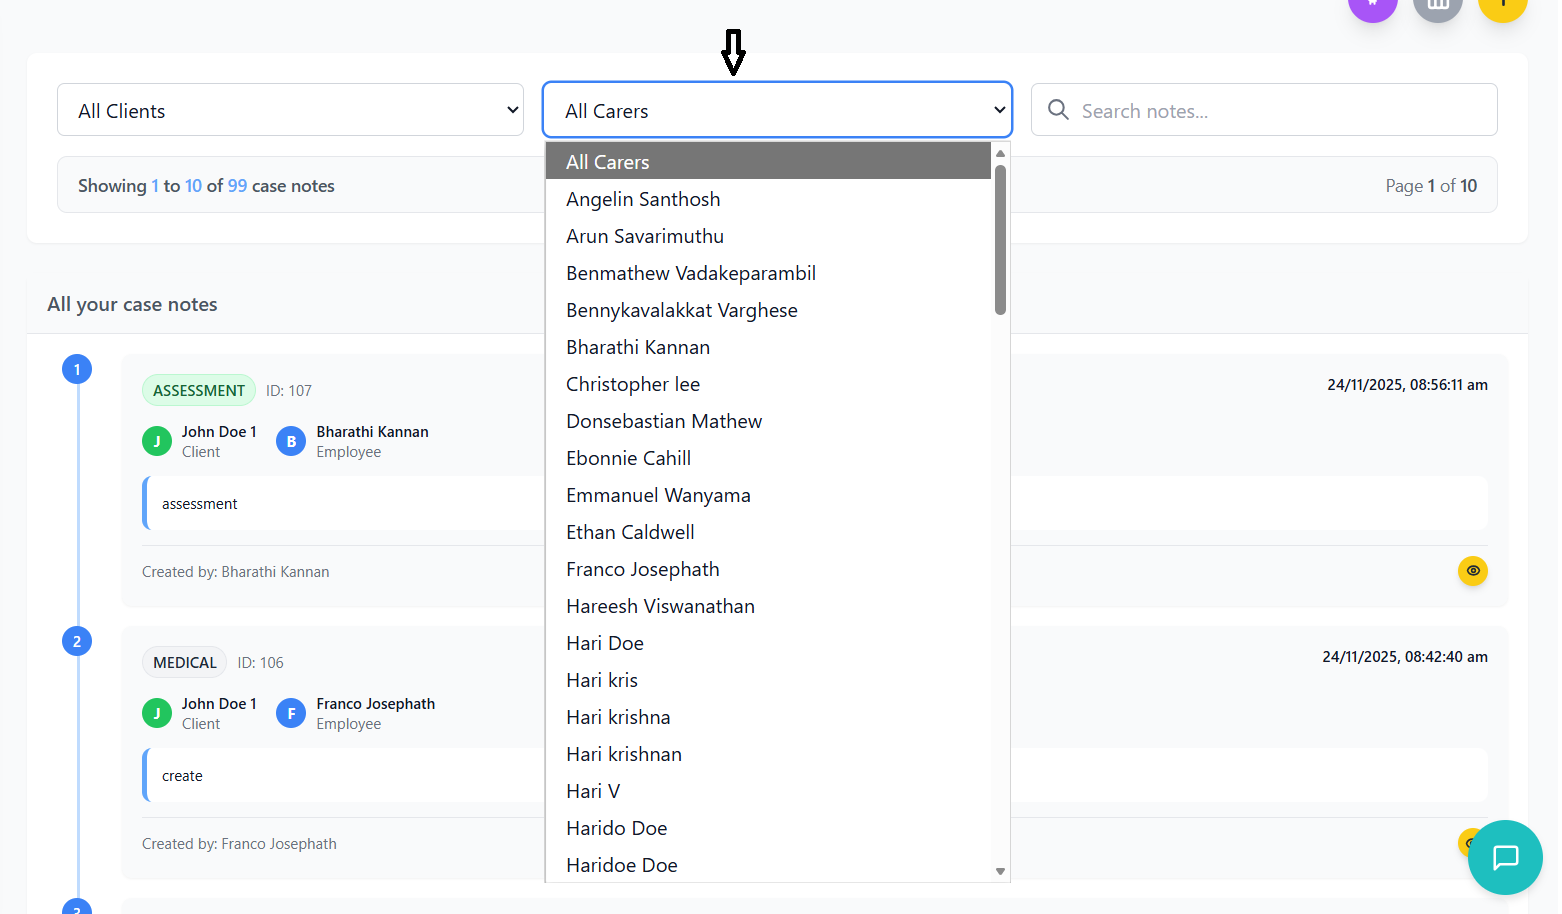Click the purple circular button at top
Screen dimensions: 1562x914
1372,5
